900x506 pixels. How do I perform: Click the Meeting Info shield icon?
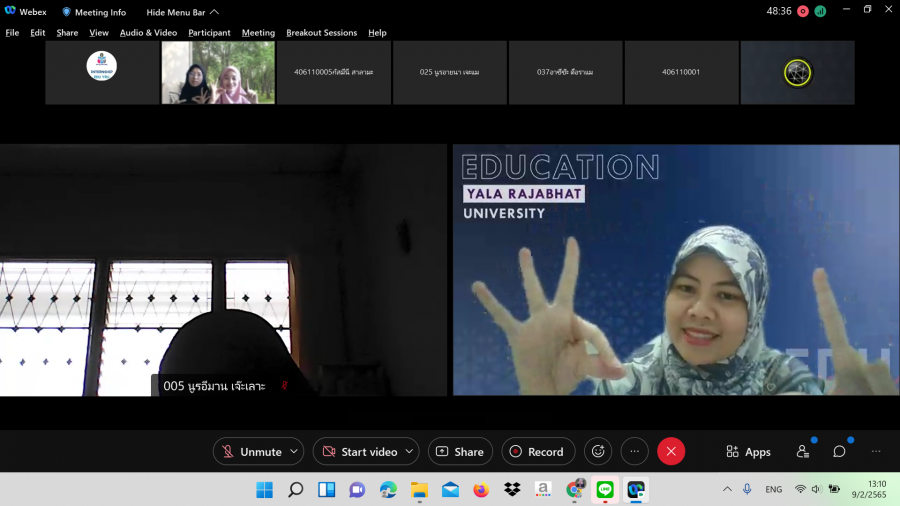pyautogui.click(x=67, y=12)
